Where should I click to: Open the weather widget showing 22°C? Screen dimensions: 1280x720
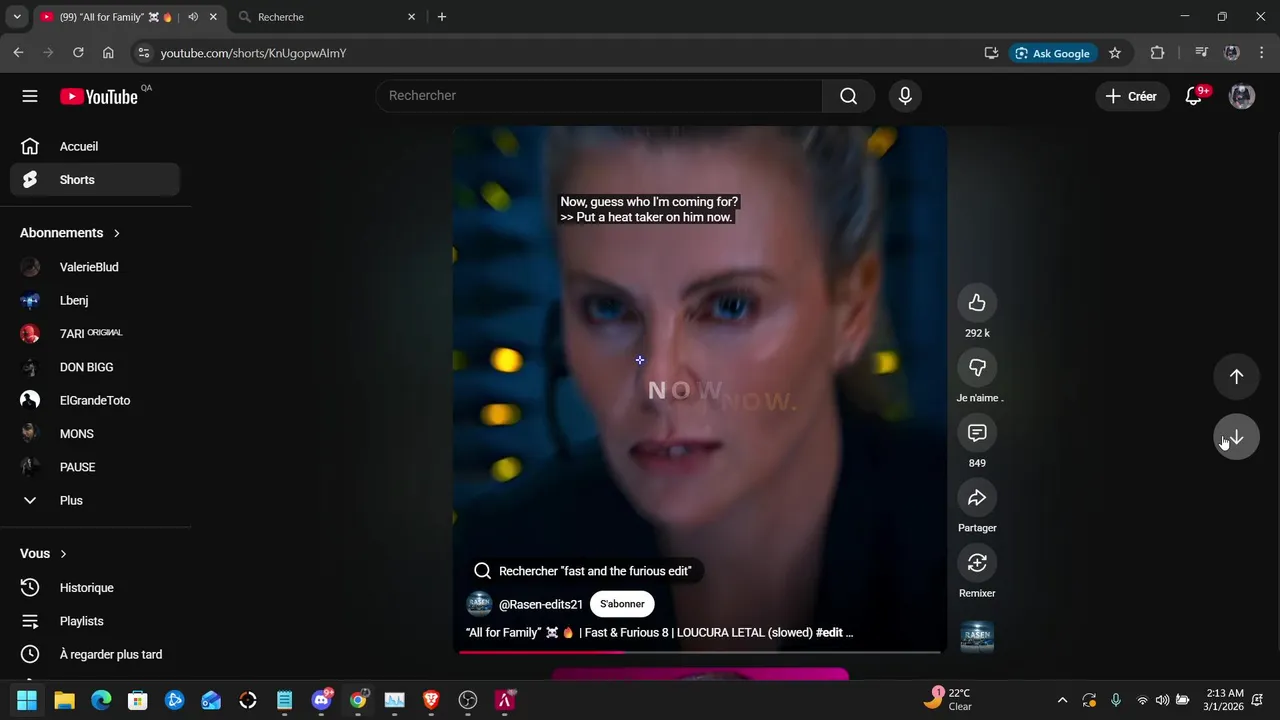coord(948,699)
